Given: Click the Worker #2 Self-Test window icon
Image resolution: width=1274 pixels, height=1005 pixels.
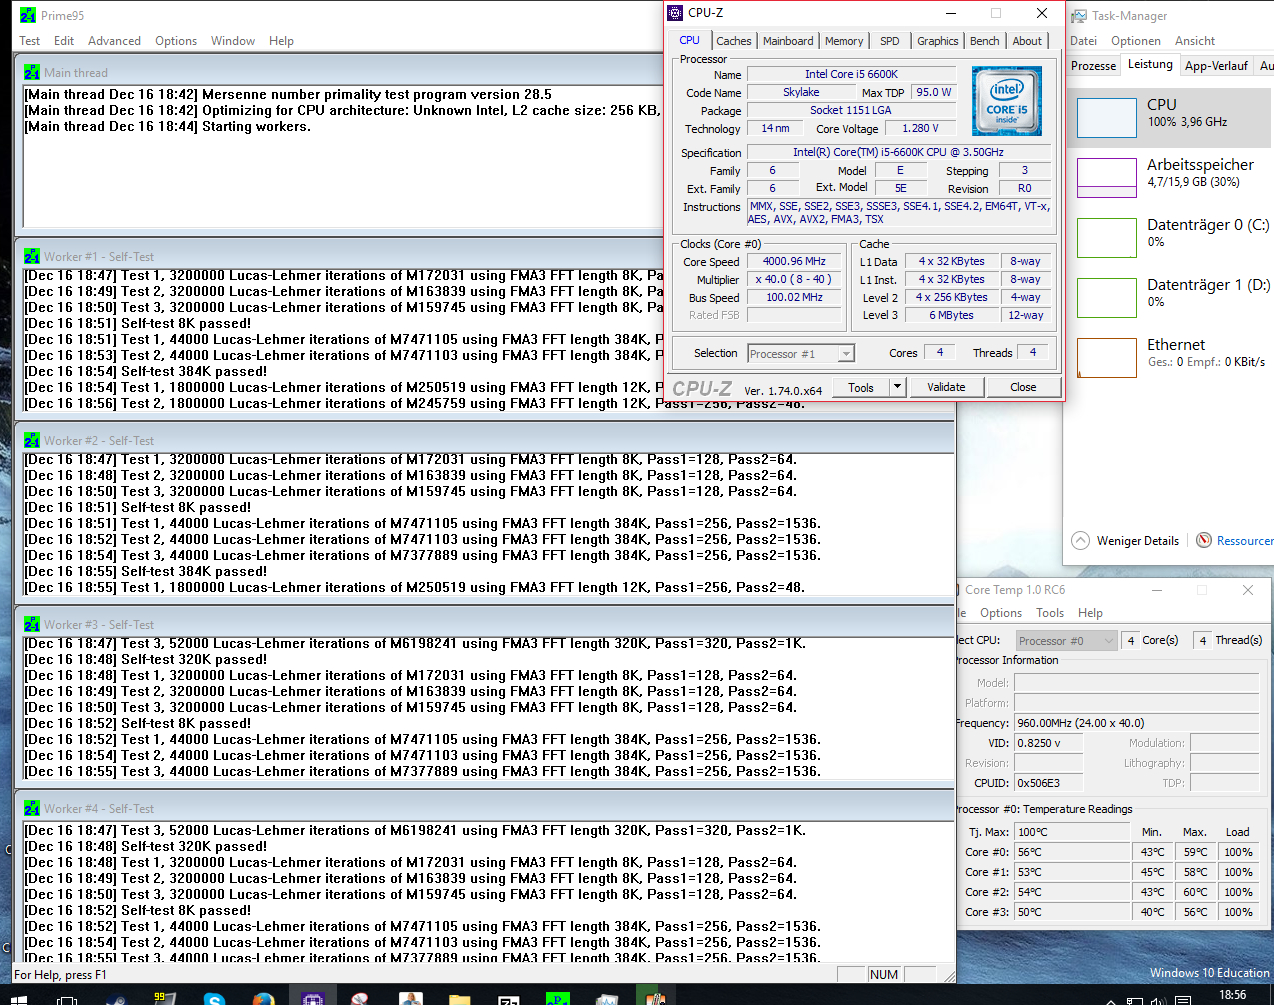Looking at the screenshot, I should (x=32, y=440).
